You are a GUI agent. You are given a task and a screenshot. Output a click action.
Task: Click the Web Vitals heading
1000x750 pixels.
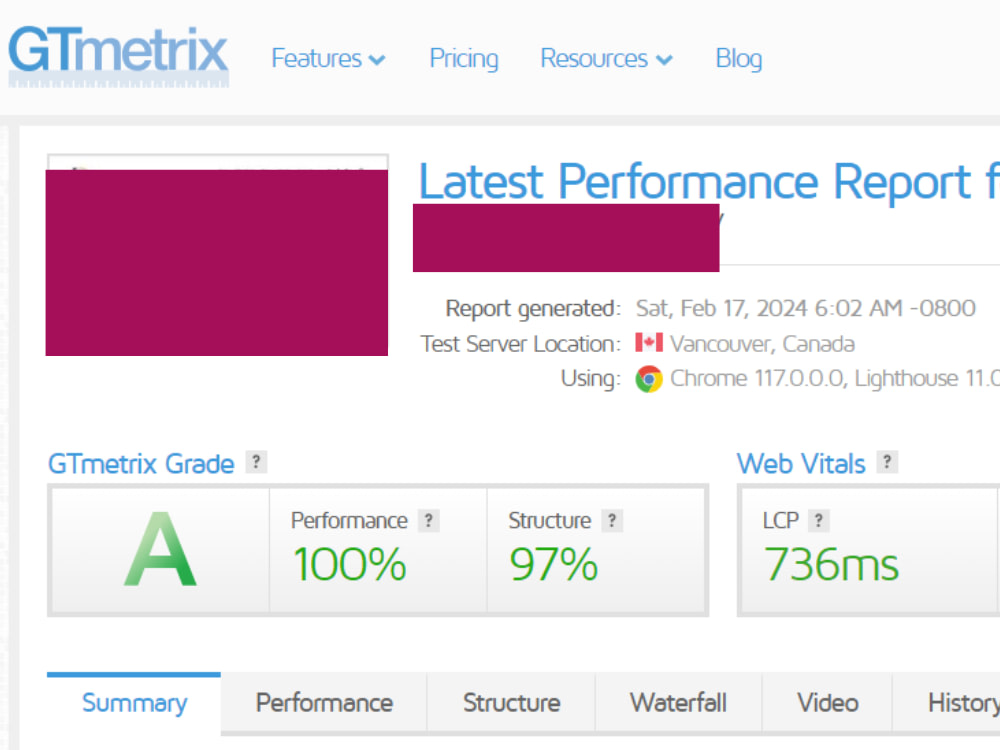[801, 464]
